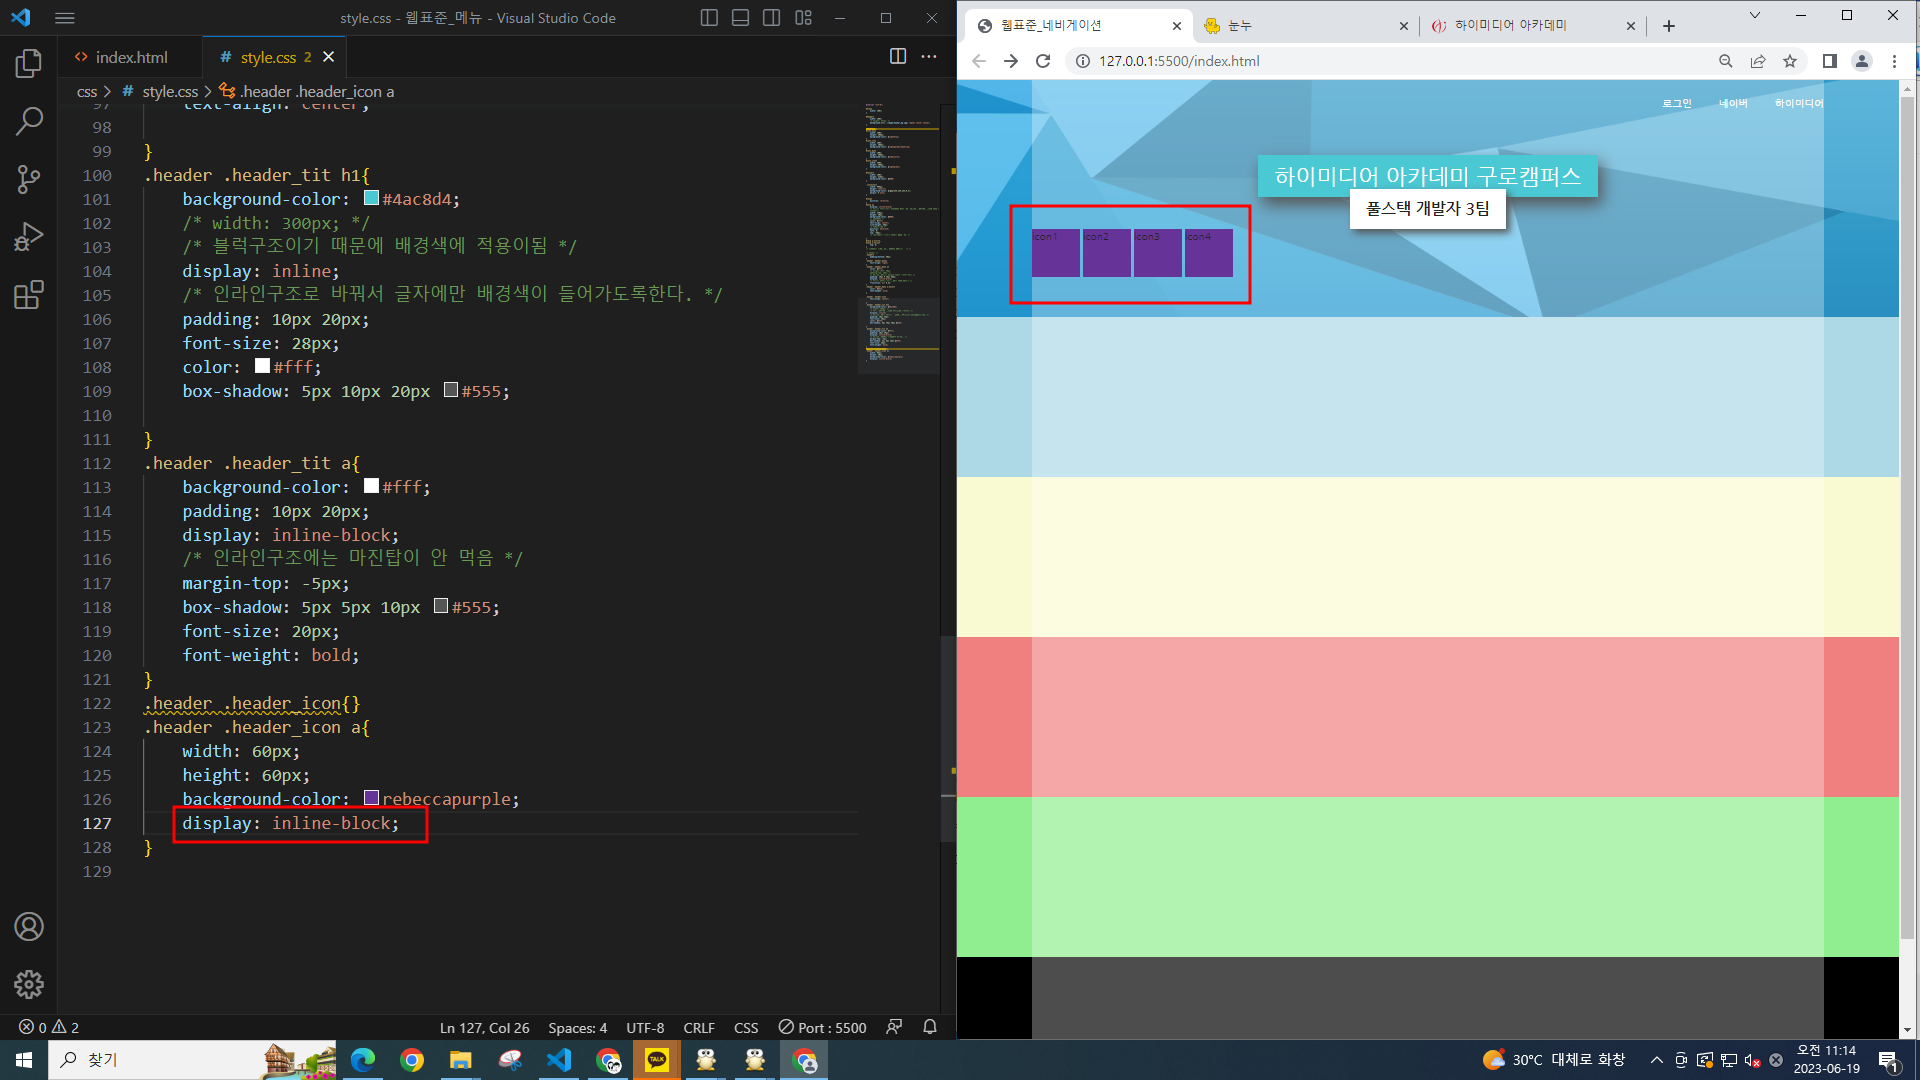The image size is (1920, 1080).
Task: Open the Search view in the activity bar
Action: [x=29, y=122]
